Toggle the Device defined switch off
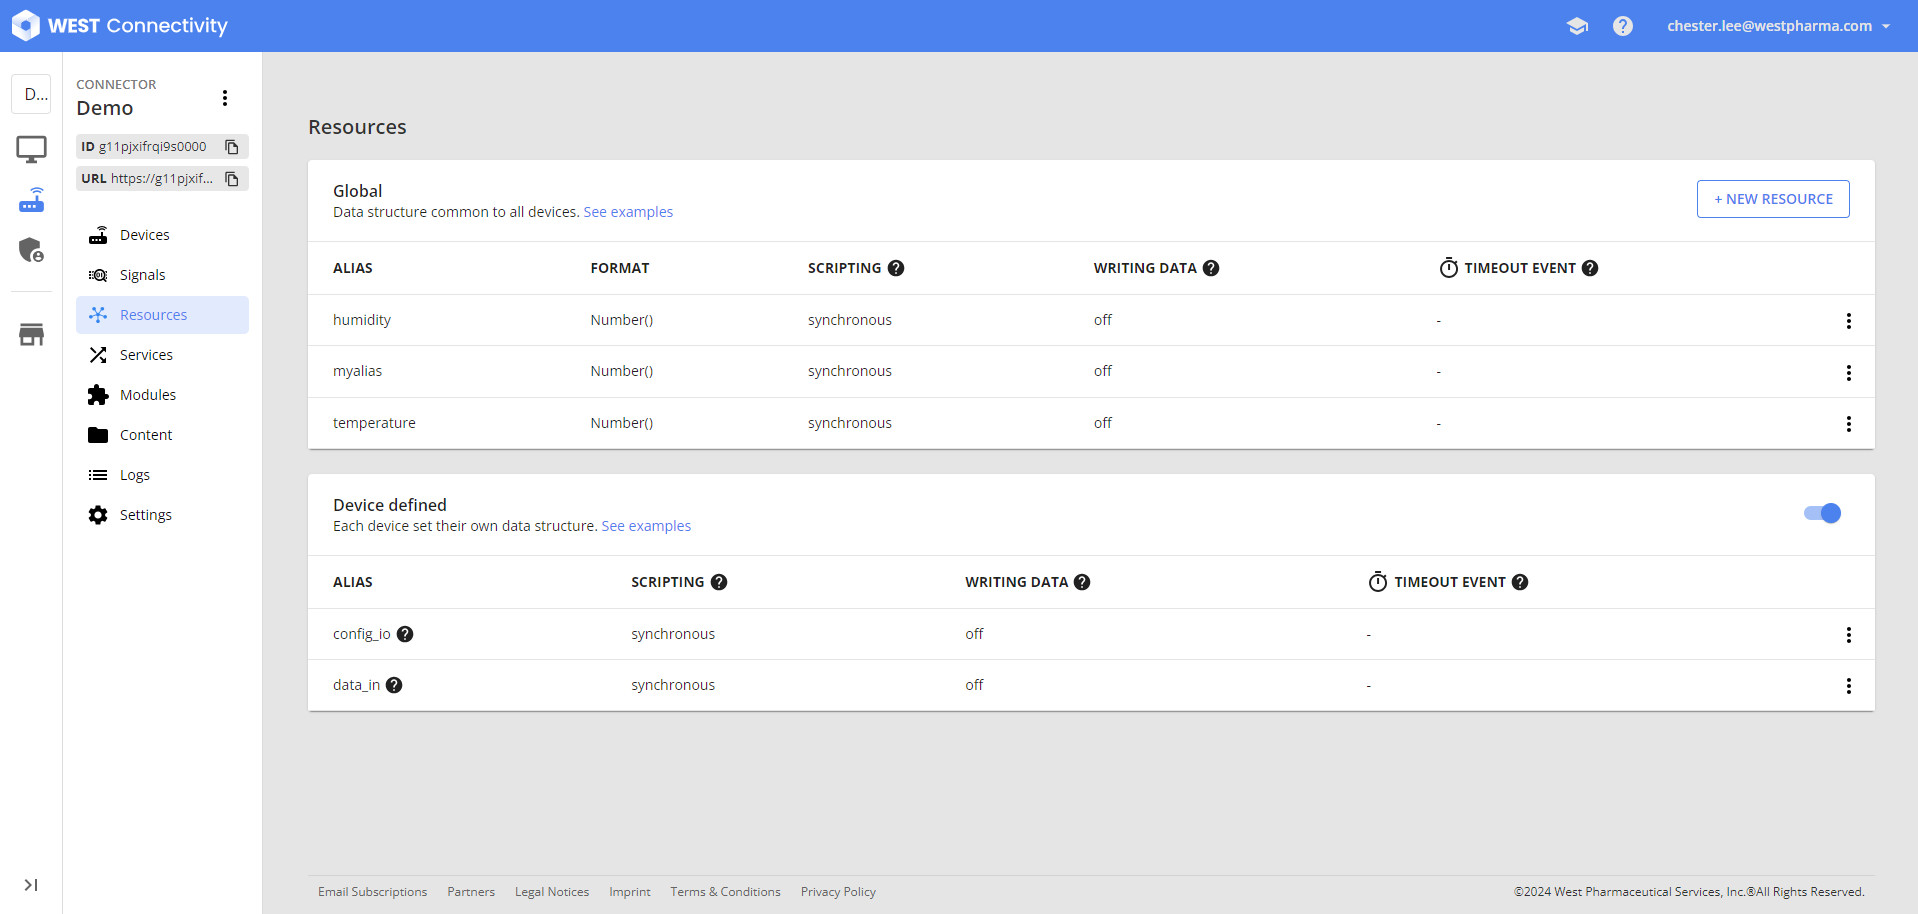This screenshot has height=914, width=1918. click(x=1822, y=513)
